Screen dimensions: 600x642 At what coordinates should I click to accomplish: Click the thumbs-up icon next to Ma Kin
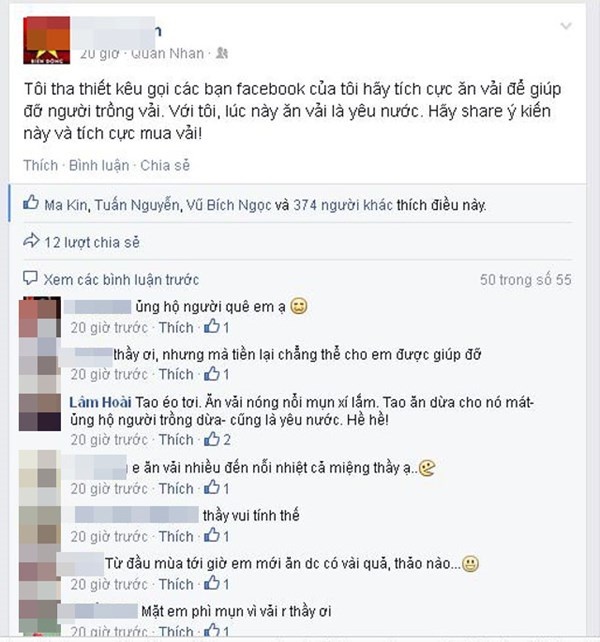(31, 203)
